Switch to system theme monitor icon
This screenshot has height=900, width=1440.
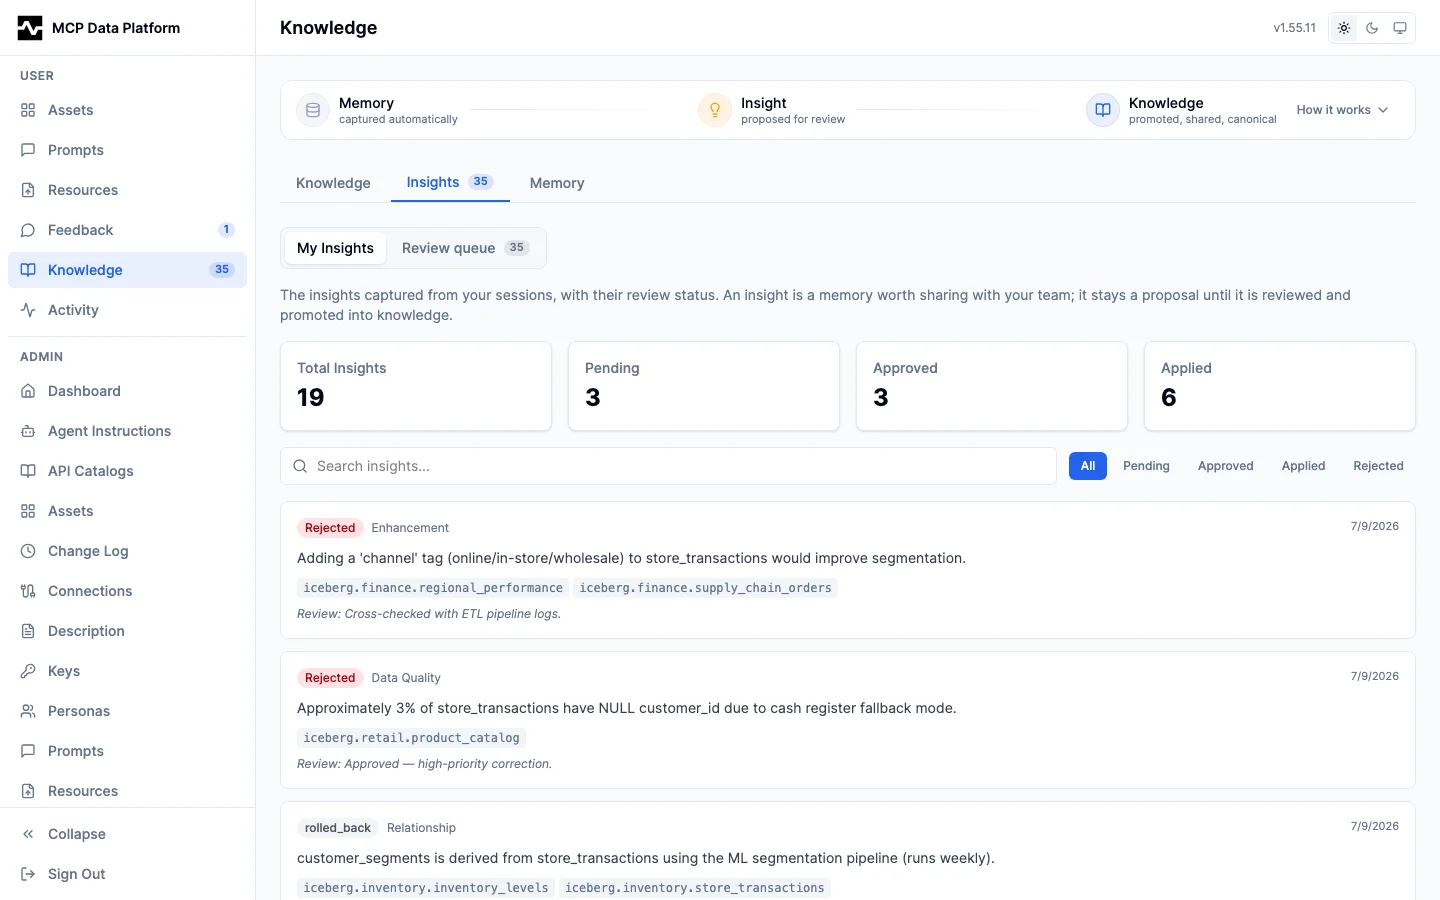coord(1400,28)
